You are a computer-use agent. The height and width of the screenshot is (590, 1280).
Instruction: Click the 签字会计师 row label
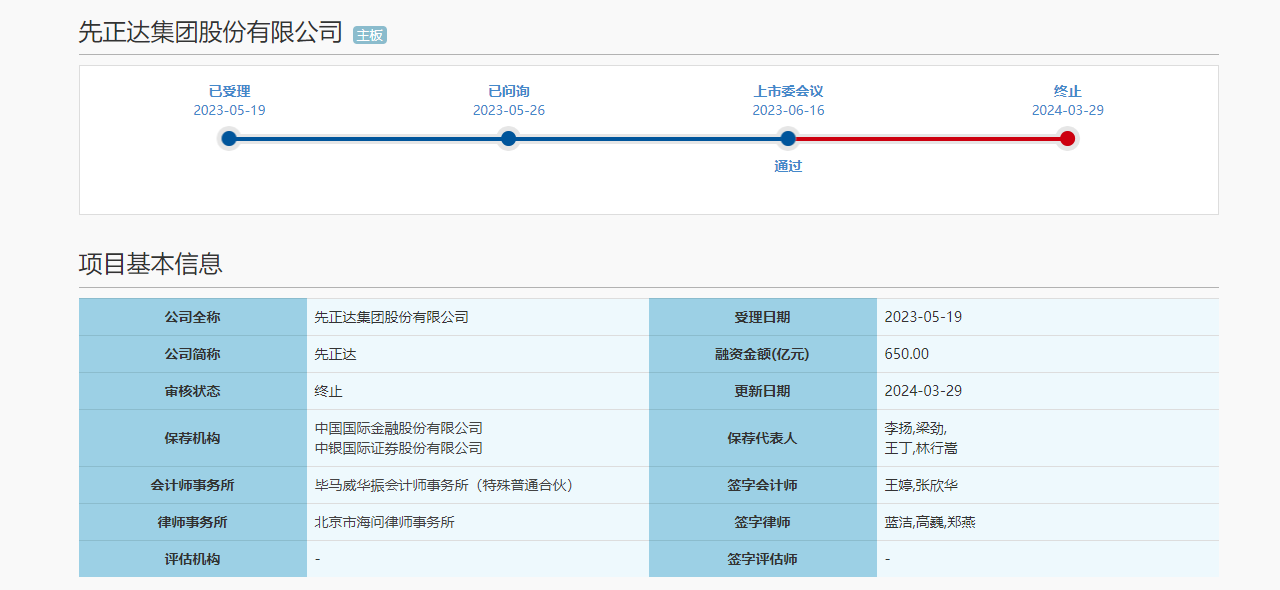point(762,485)
